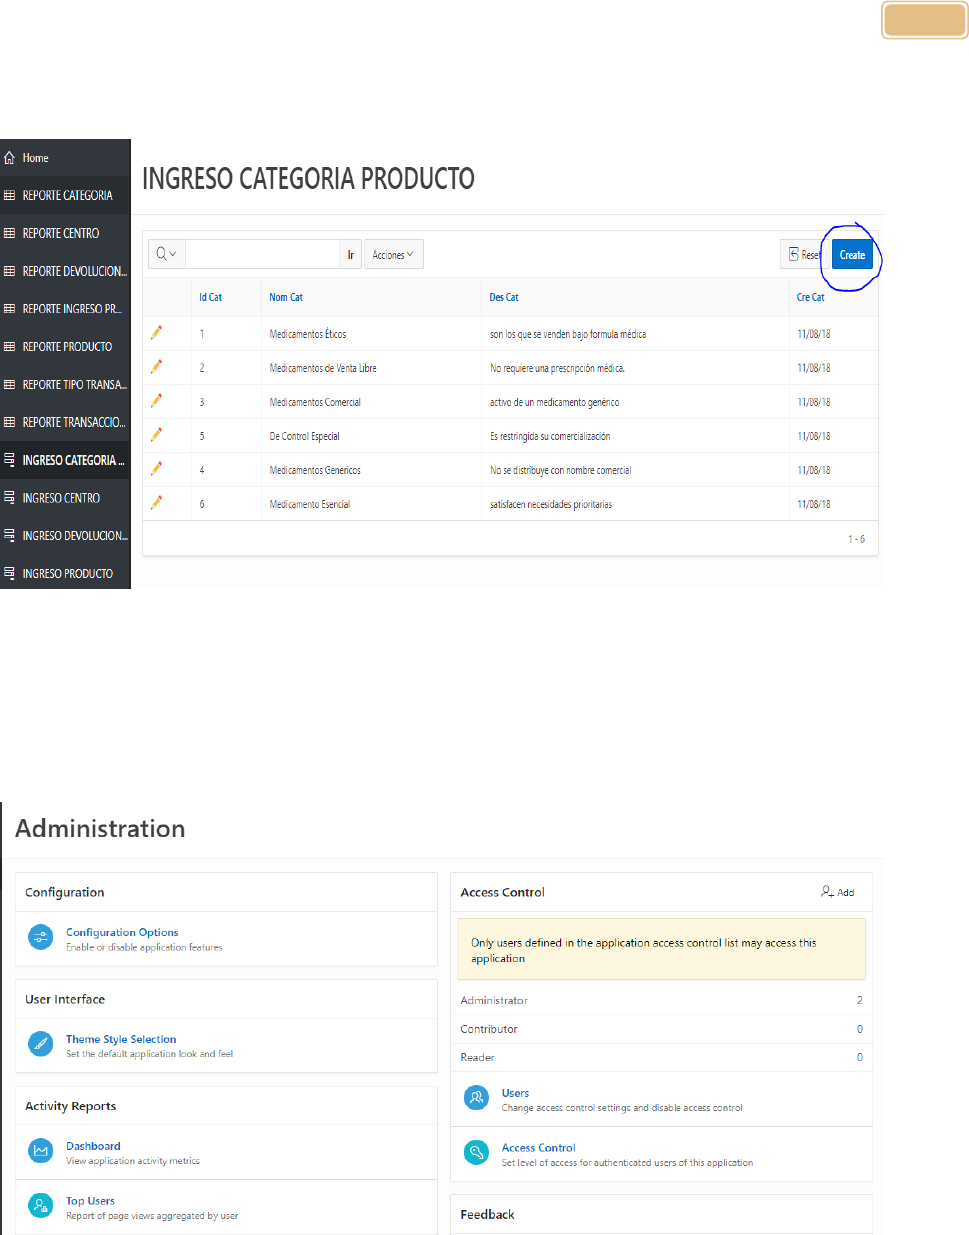This screenshot has width=969, height=1235.
Task: Open the search column magnifier dropdown
Action: coord(166,254)
